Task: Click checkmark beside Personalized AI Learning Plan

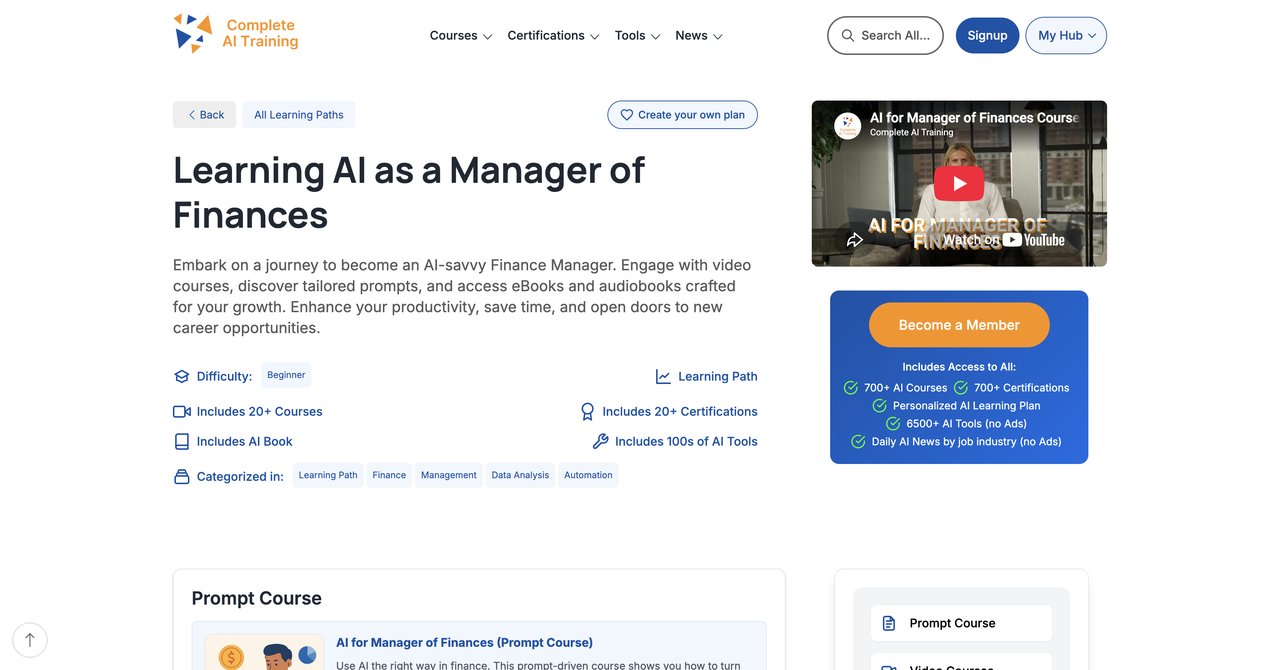Action: [x=880, y=406]
